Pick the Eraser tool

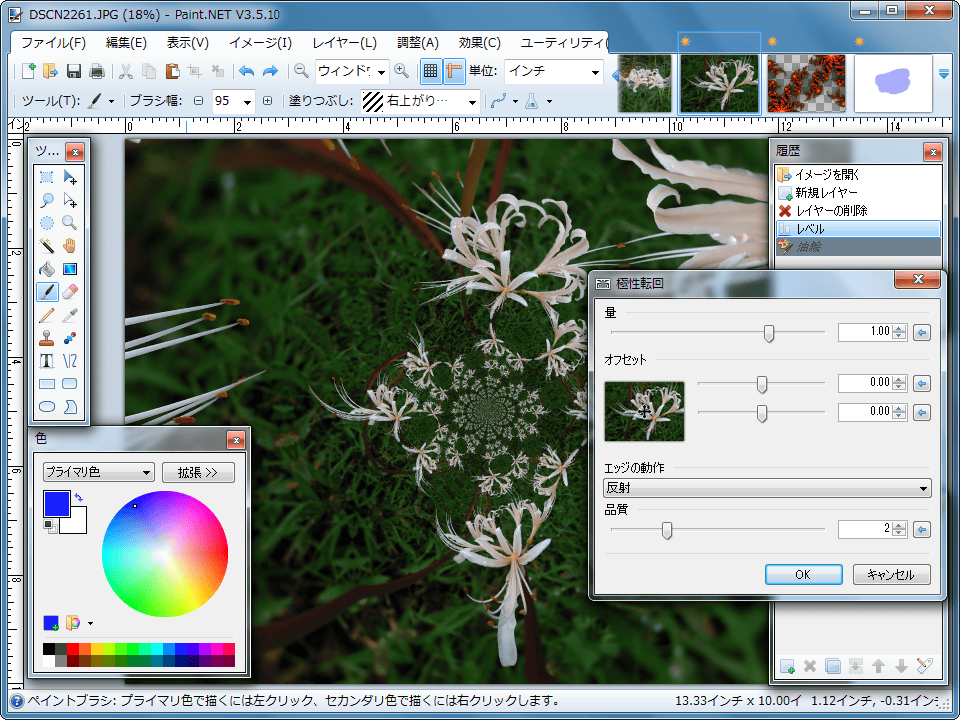tap(70, 291)
